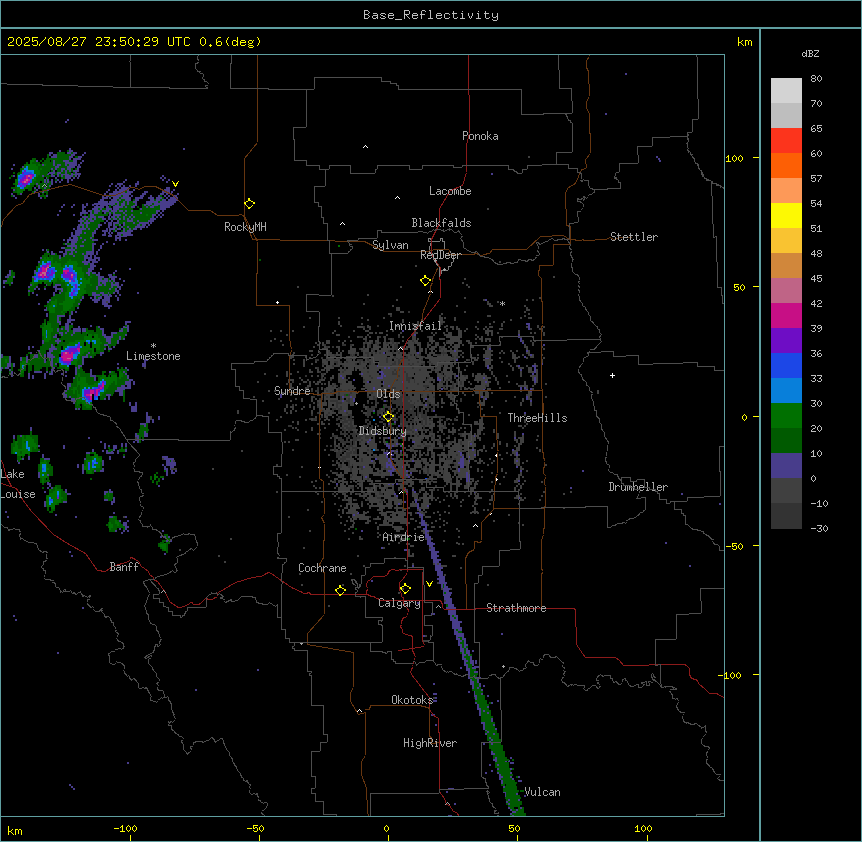This screenshot has height=842, width=862.
Task: Click the orange 57-60 dBZ legend swatch
Action: tap(786, 165)
